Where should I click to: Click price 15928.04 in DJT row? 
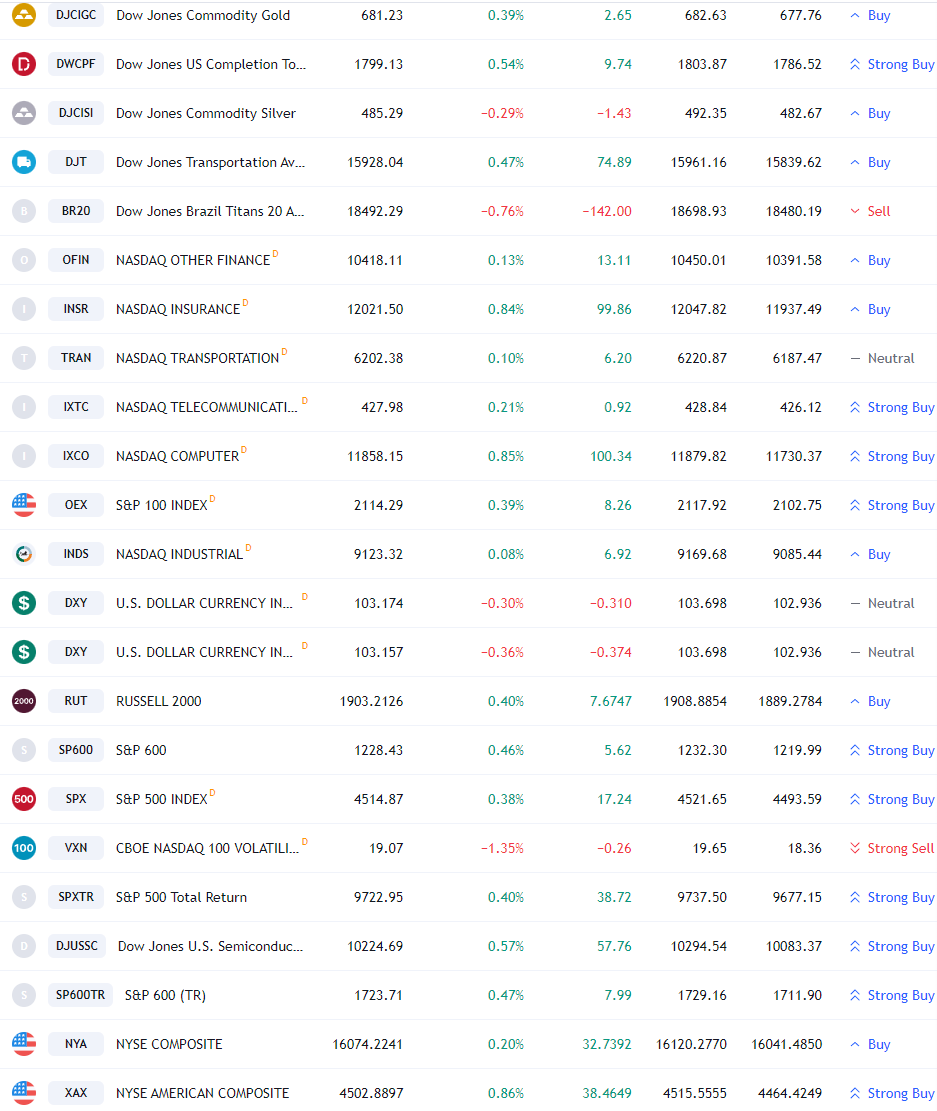point(375,162)
